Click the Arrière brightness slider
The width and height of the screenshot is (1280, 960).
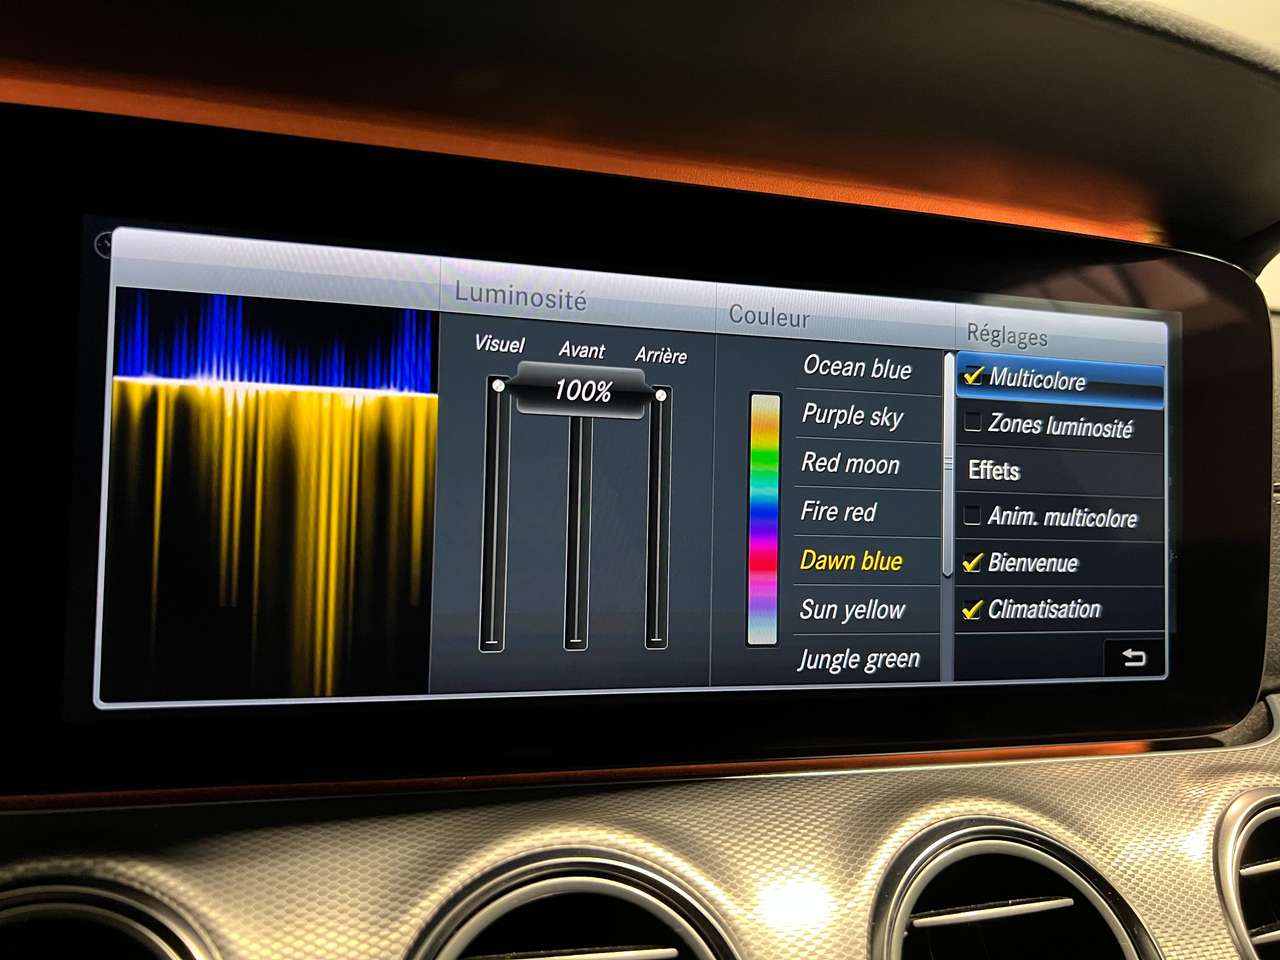[x=658, y=515]
